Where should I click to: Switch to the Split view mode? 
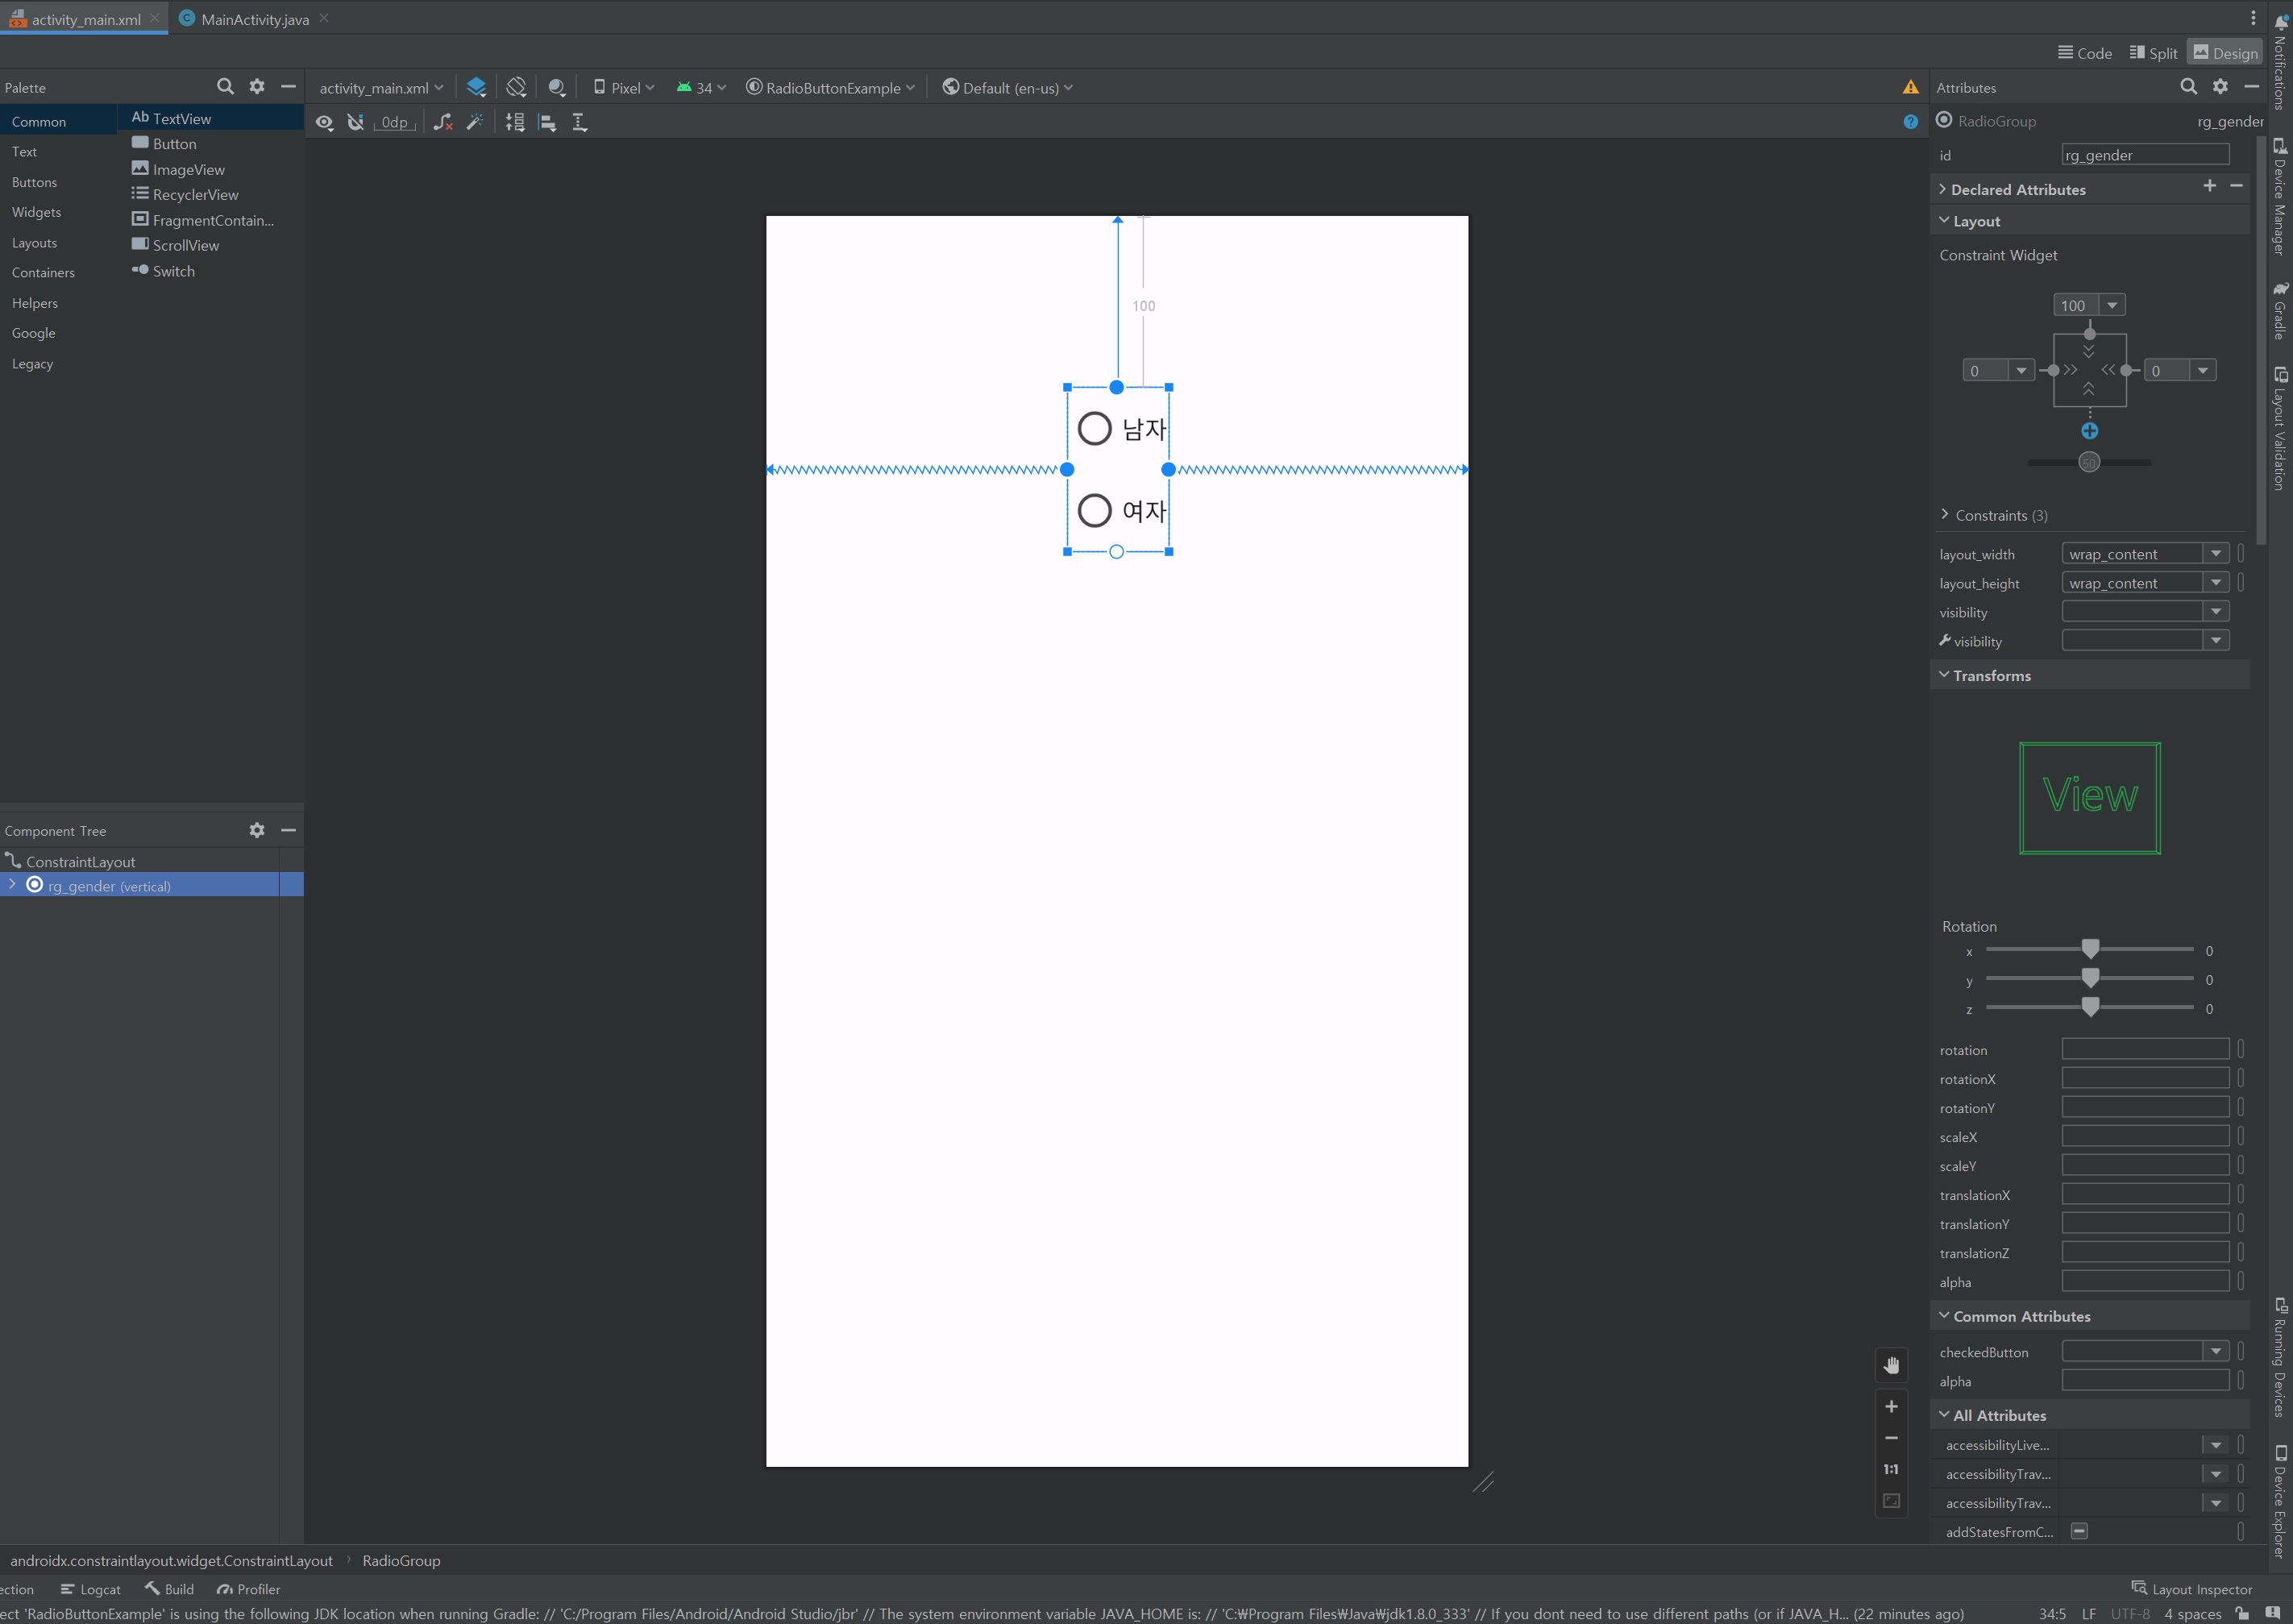(2153, 53)
